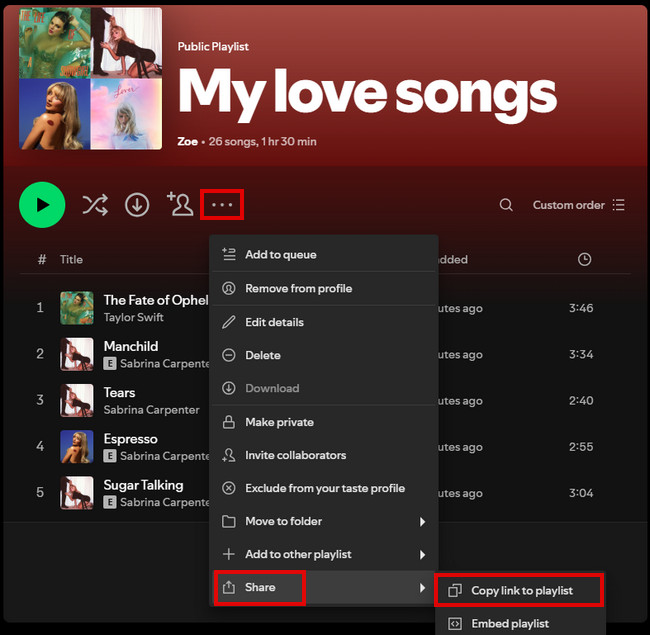Screen dimensions: 650x635
Task: Toggle shuffle for the playlist
Action: (x=95, y=205)
